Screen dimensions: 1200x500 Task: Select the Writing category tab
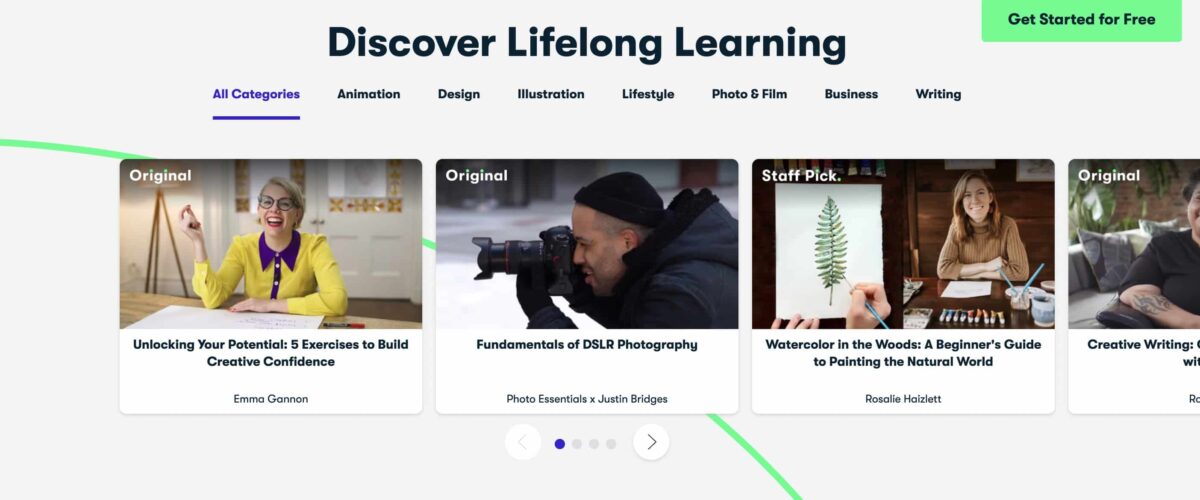coord(938,94)
